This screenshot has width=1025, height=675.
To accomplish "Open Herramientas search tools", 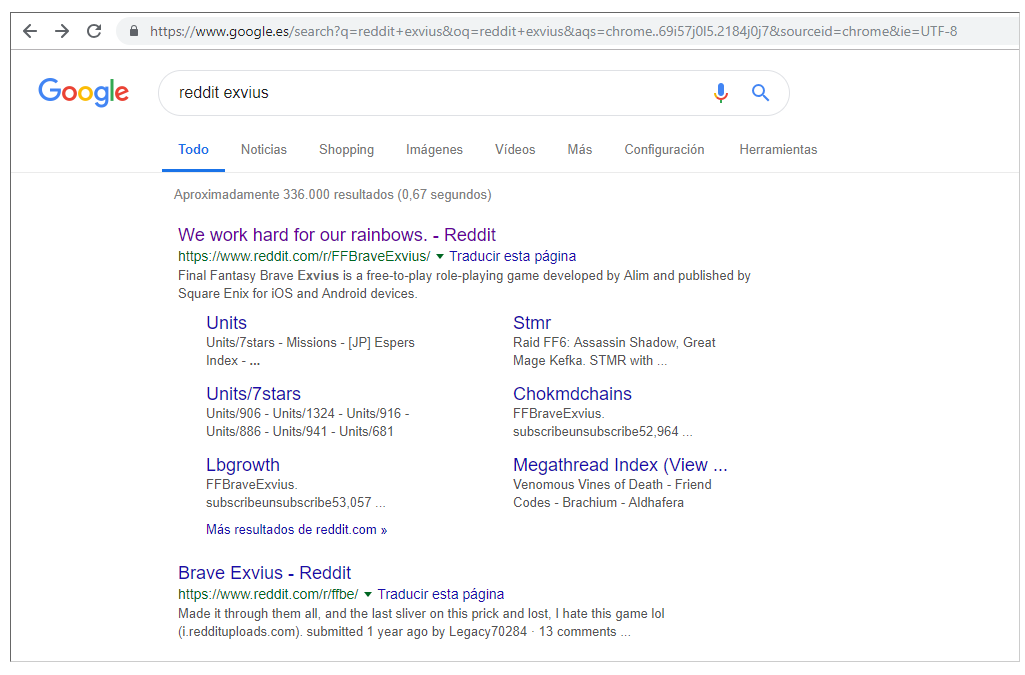I will click(x=778, y=150).
